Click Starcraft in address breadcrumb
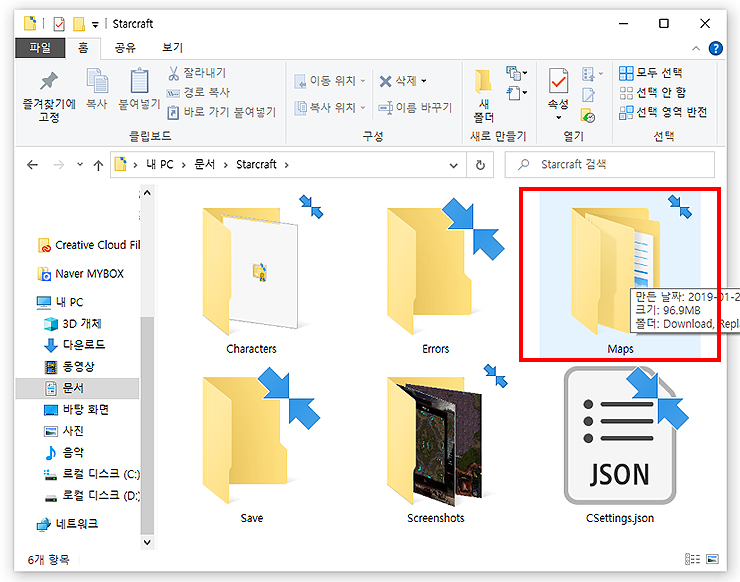 coord(256,165)
